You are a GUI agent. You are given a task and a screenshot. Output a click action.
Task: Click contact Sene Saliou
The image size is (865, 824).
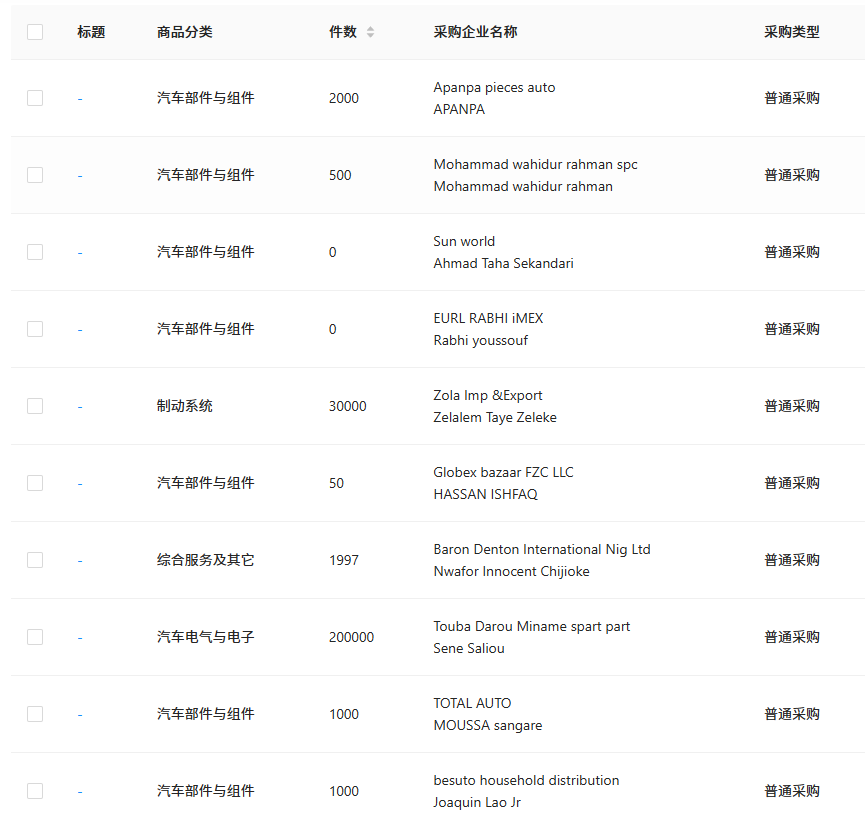[x=469, y=649]
